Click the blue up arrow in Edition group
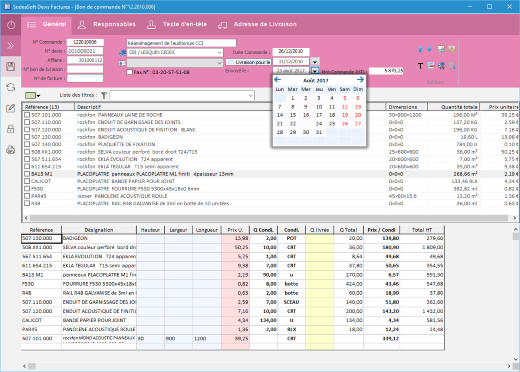The image size is (520, 372). [420, 49]
